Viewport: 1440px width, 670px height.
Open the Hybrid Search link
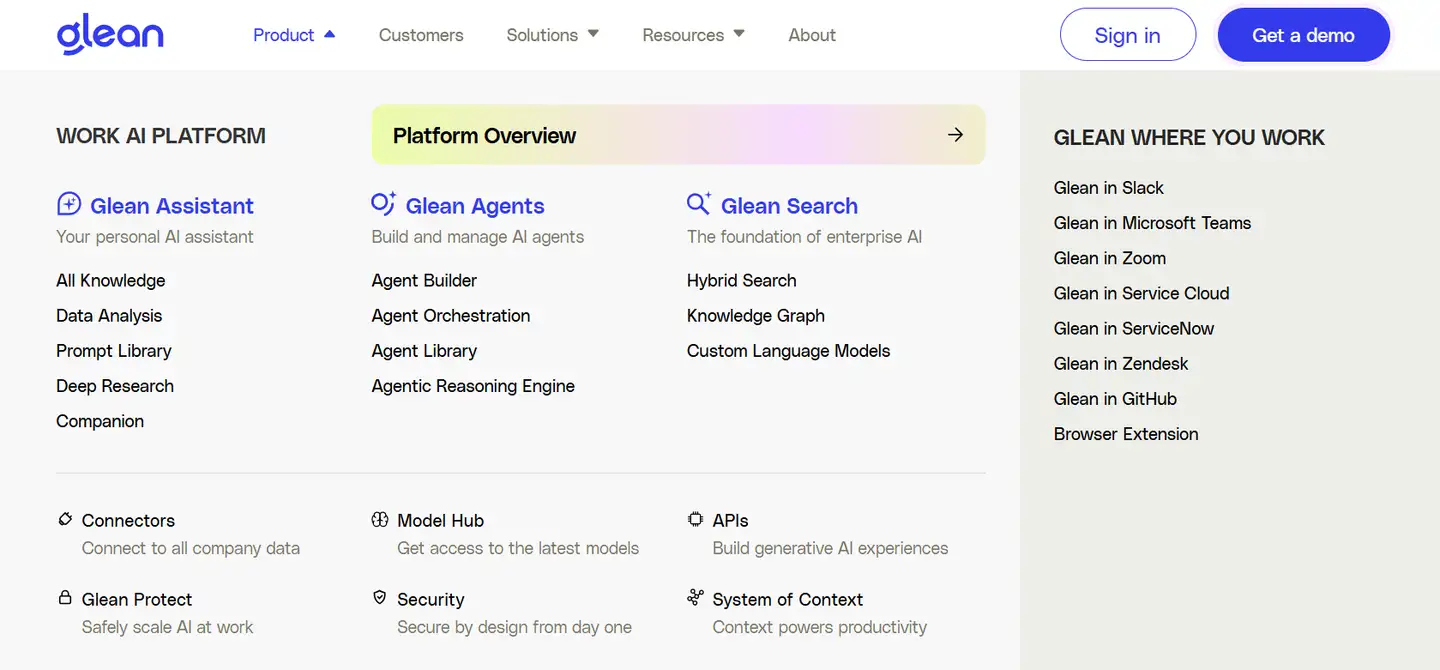[742, 281]
